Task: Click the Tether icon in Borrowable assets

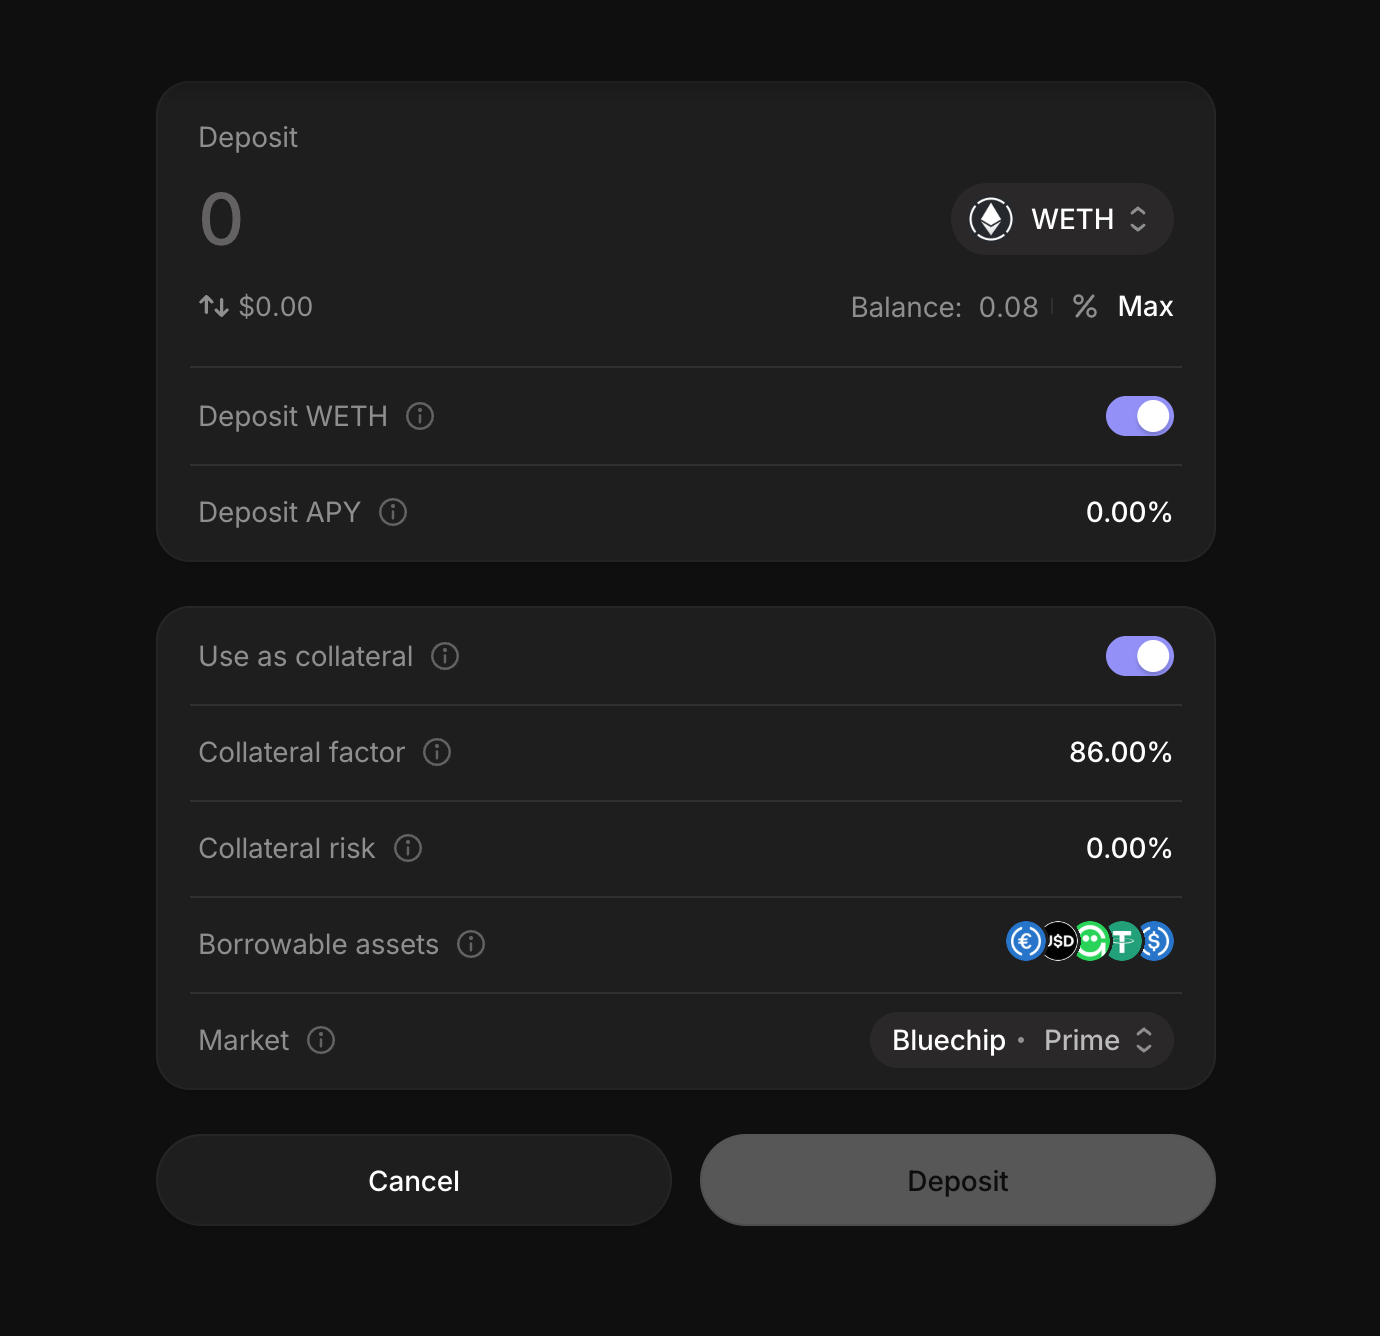Action: (x=1124, y=941)
